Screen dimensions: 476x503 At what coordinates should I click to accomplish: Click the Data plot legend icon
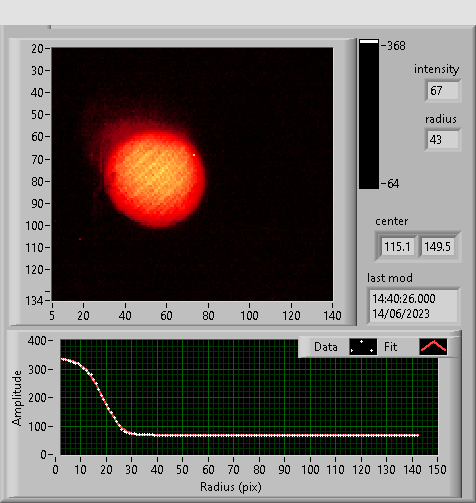pyautogui.click(x=363, y=347)
